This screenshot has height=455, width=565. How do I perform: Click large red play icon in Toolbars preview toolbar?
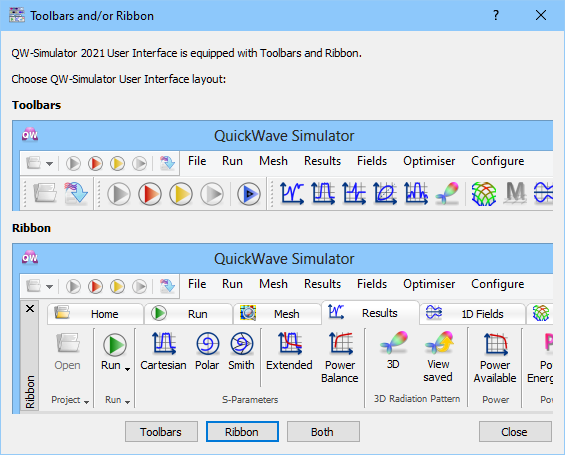point(150,194)
